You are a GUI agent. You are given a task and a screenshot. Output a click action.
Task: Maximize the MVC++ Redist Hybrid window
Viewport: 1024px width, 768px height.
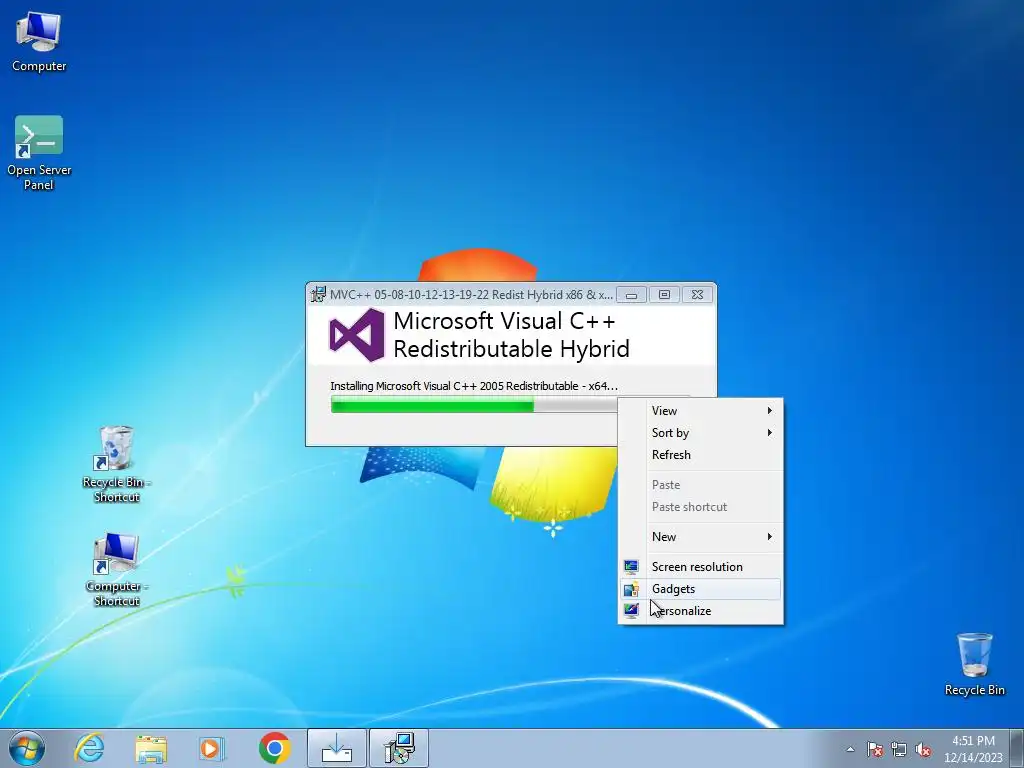664,295
